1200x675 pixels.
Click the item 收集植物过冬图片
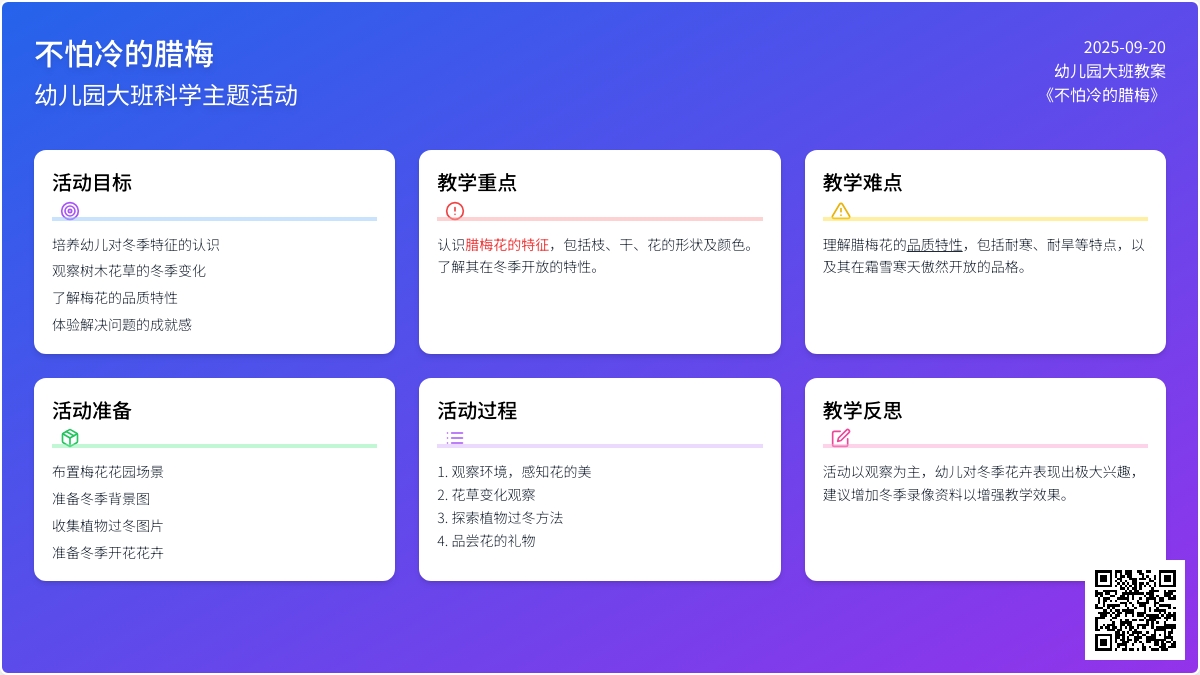(x=108, y=526)
